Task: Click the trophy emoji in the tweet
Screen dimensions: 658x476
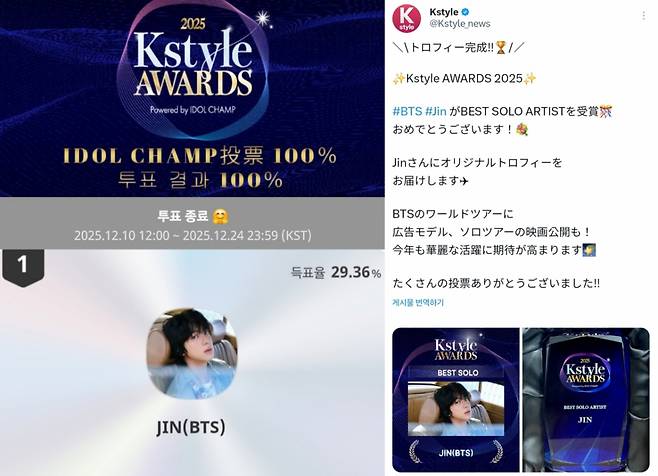Action: [x=501, y=48]
